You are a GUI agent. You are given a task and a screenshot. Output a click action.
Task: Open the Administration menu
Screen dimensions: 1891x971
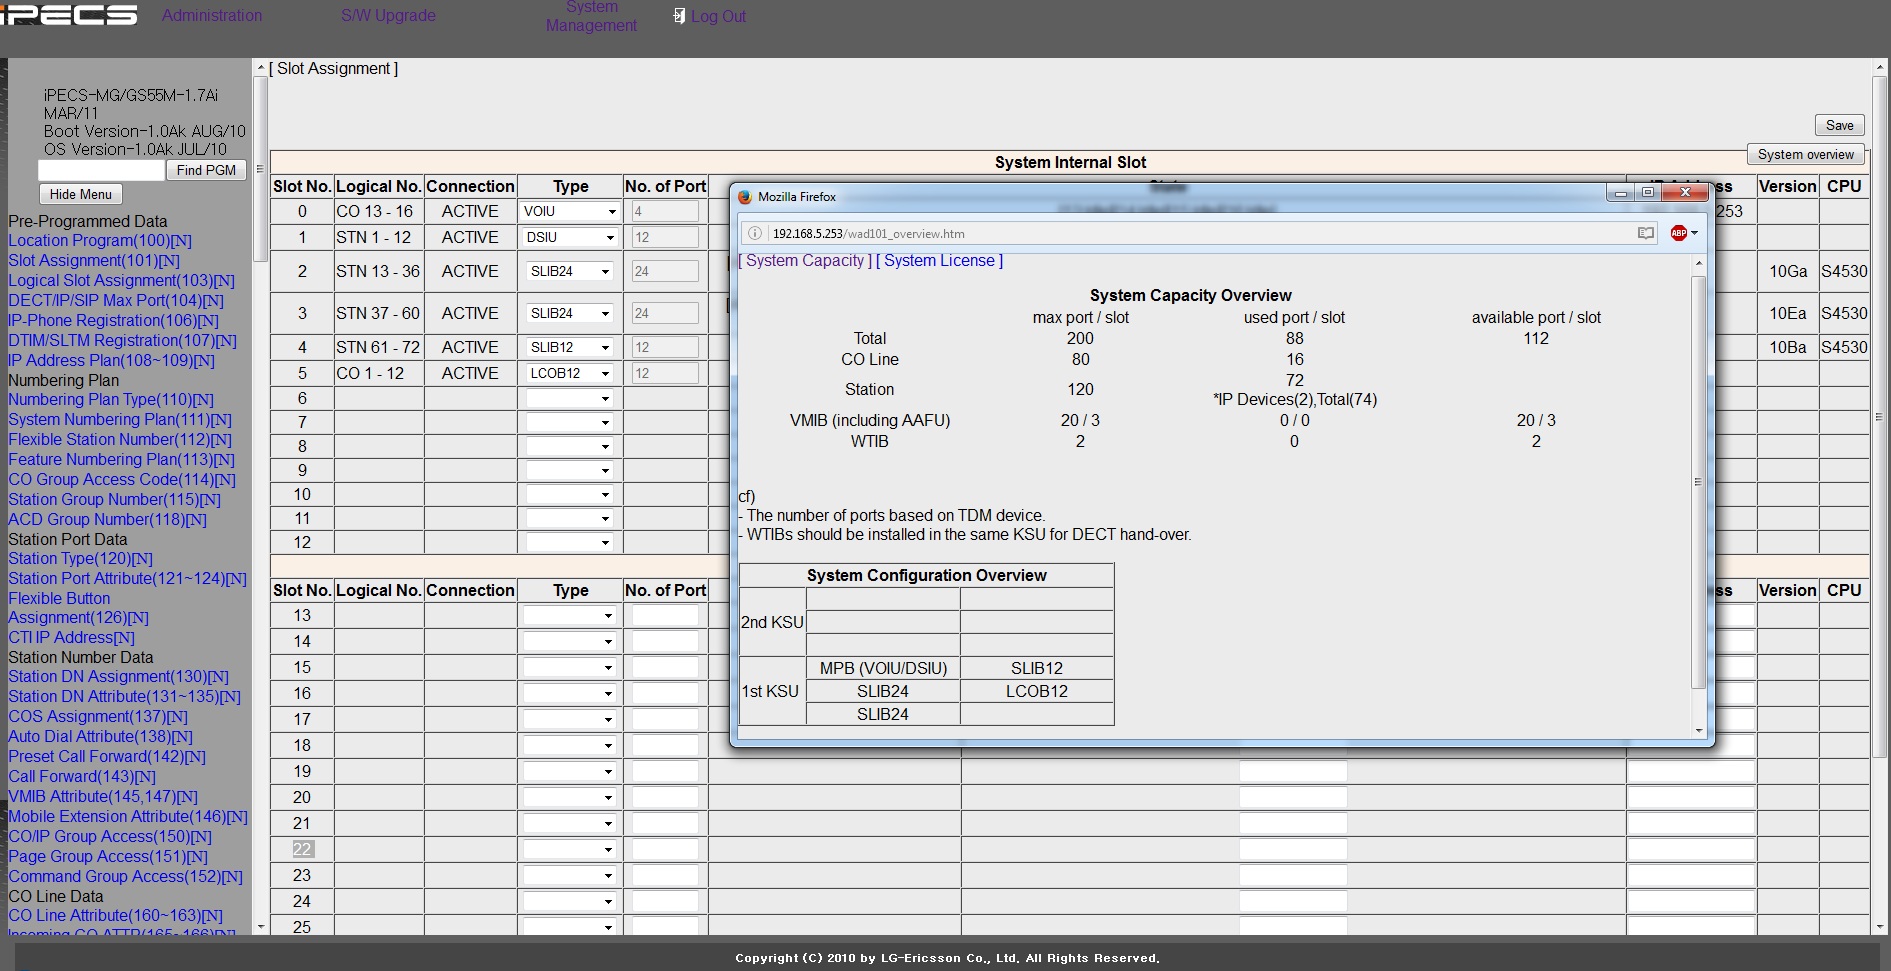[212, 16]
